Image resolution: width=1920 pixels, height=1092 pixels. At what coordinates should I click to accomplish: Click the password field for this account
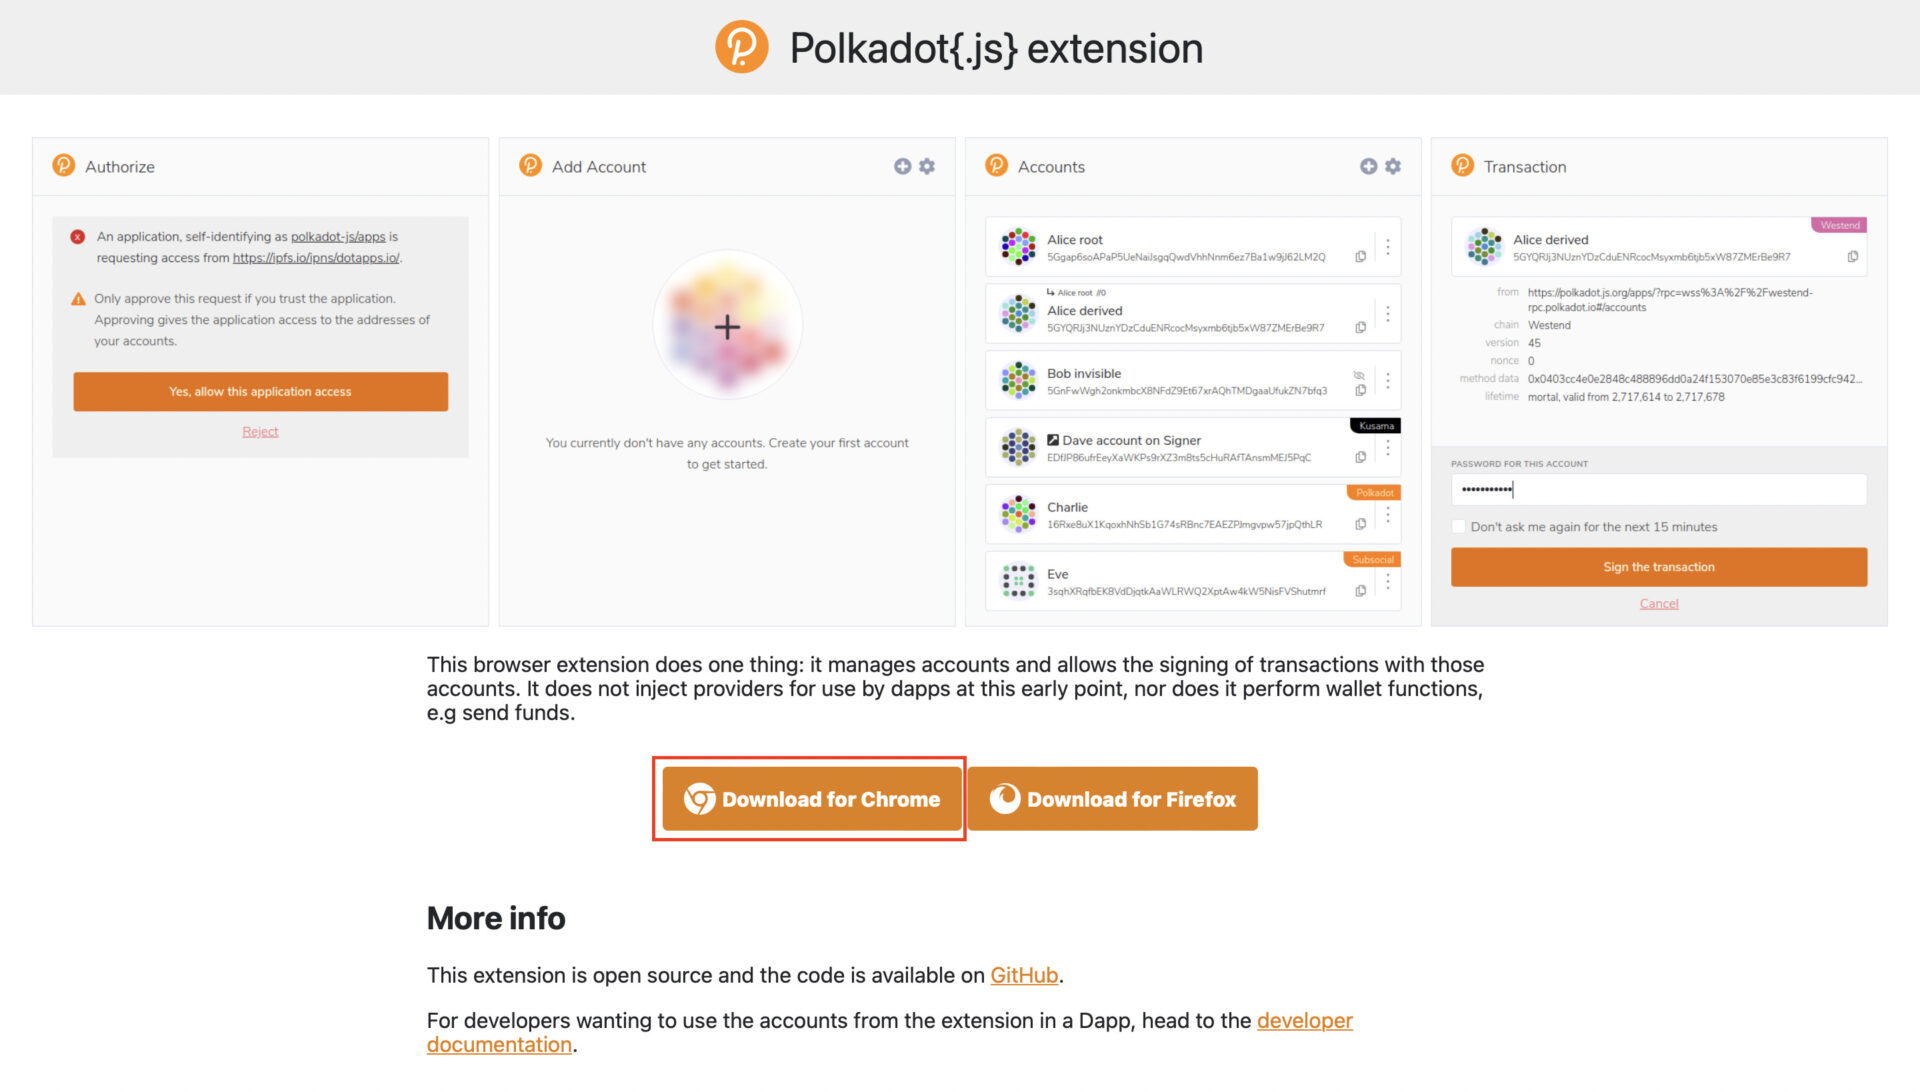1659,490
